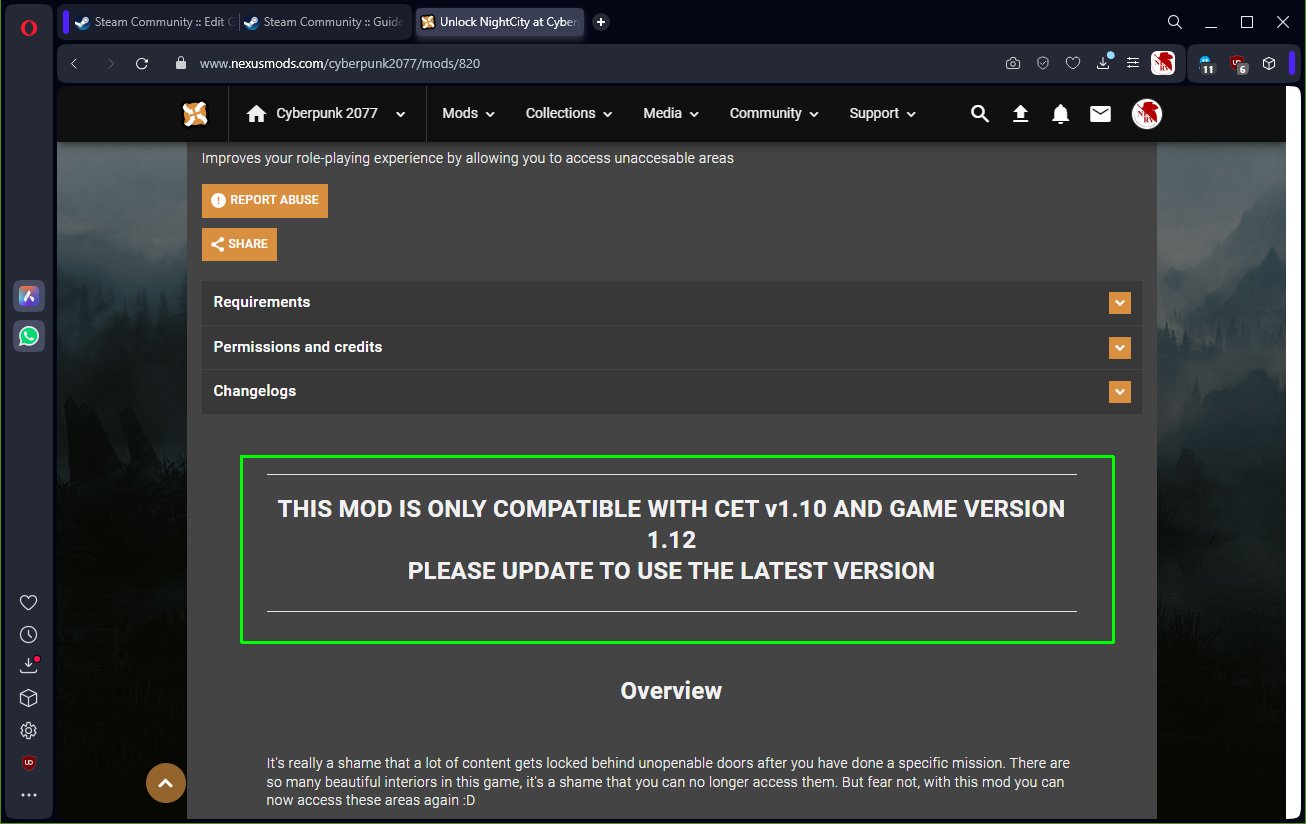Bookmark this page with the address bar heart
This screenshot has width=1306, height=824.
click(1073, 63)
